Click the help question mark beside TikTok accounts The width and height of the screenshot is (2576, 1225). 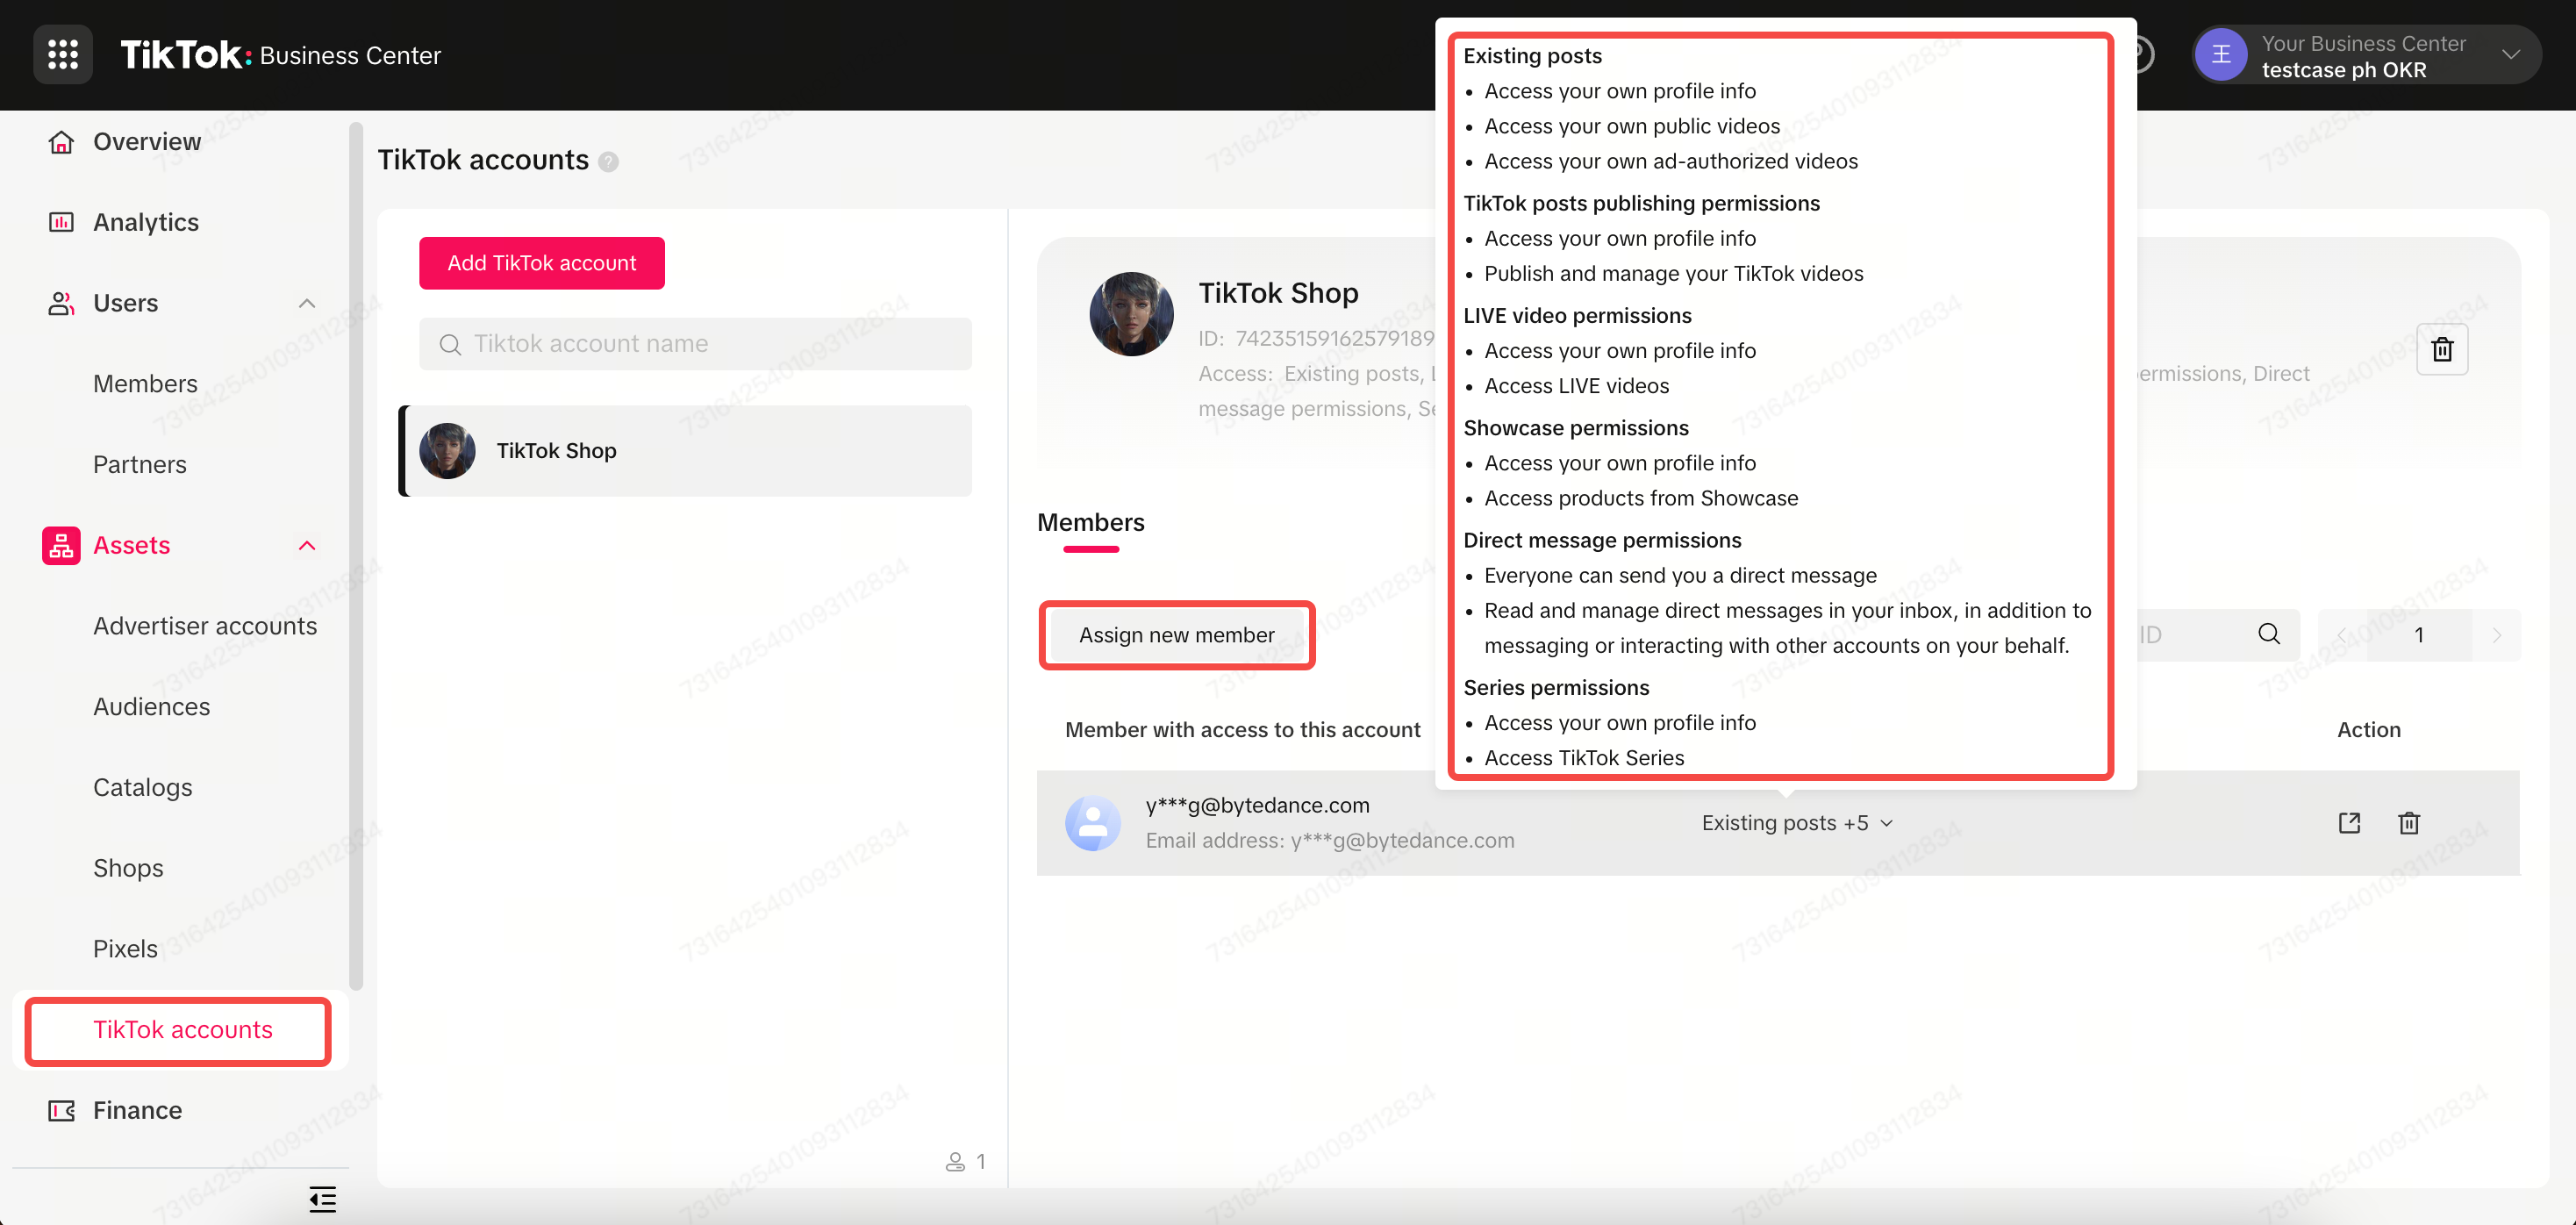click(x=608, y=162)
